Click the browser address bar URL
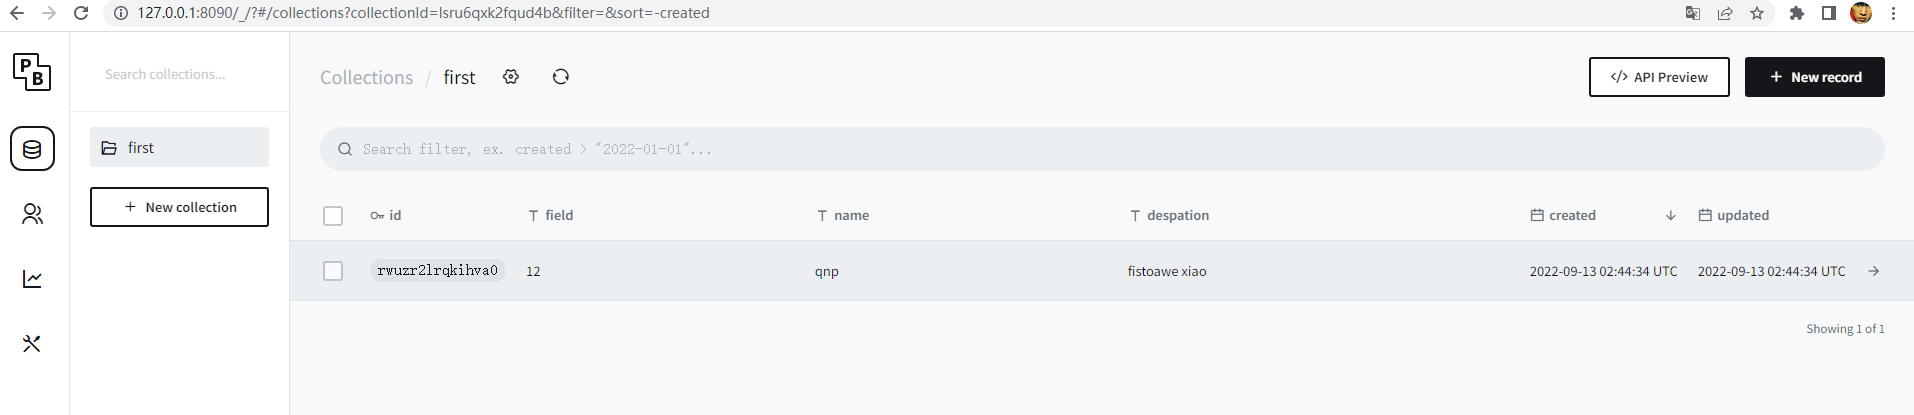The height and width of the screenshot is (415, 1914). click(x=424, y=13)
